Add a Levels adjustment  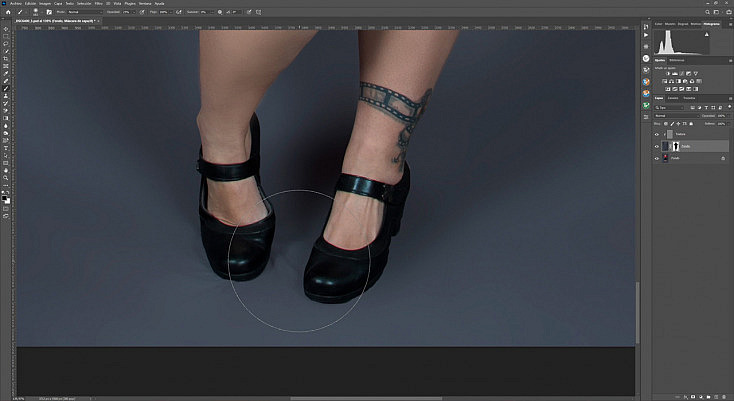[x=675, y=73]
